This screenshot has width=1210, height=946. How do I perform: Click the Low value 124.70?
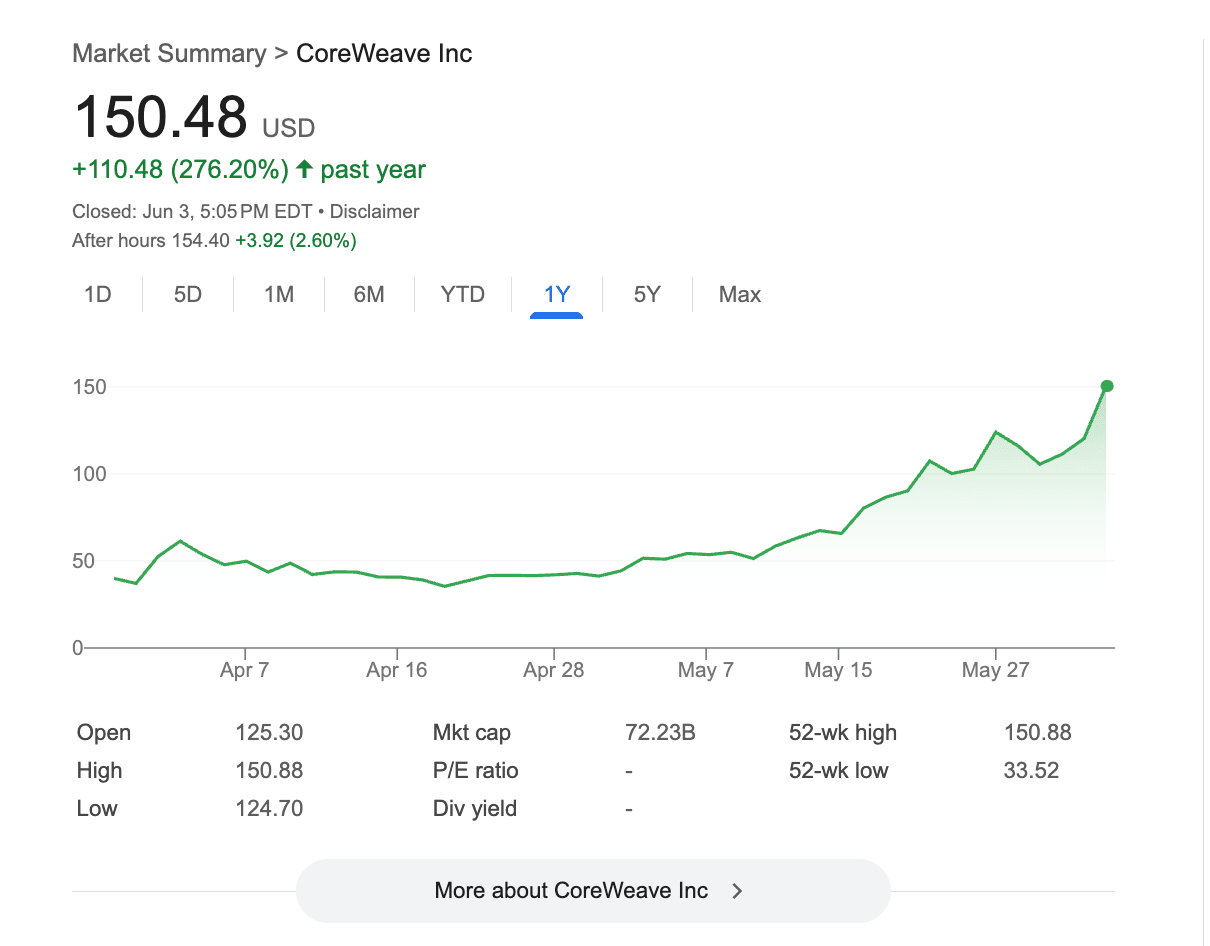[x=269, y=809]
